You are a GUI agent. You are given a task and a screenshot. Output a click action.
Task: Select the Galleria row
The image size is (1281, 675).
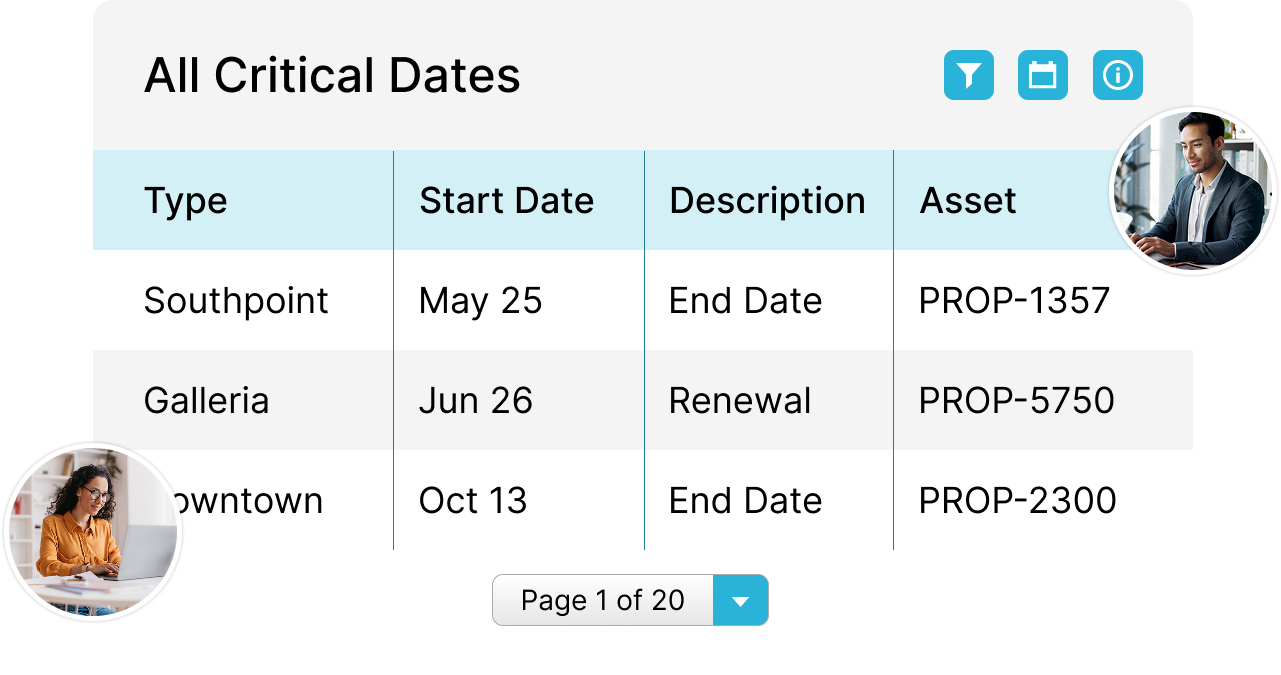pyautogui.click(x=206, y=401)
